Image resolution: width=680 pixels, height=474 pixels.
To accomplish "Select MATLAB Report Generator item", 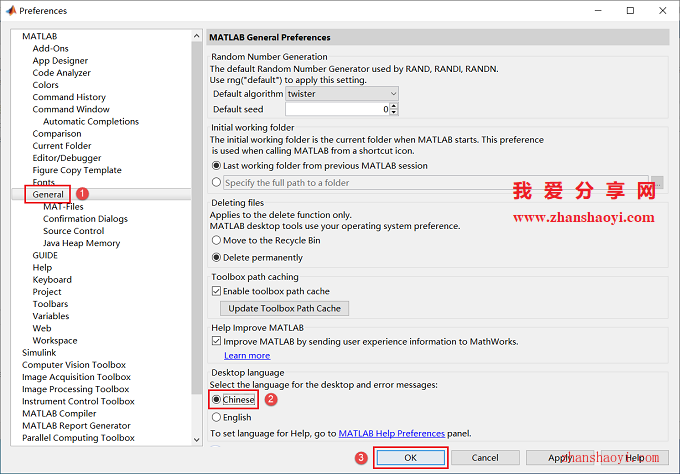I will point(76,425).
